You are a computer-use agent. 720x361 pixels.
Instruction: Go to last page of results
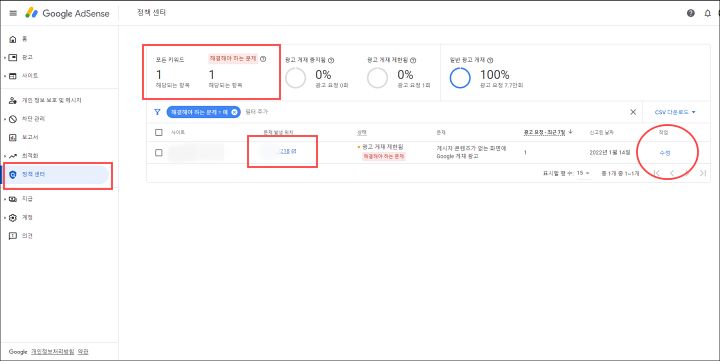click(x=703, y=173)
